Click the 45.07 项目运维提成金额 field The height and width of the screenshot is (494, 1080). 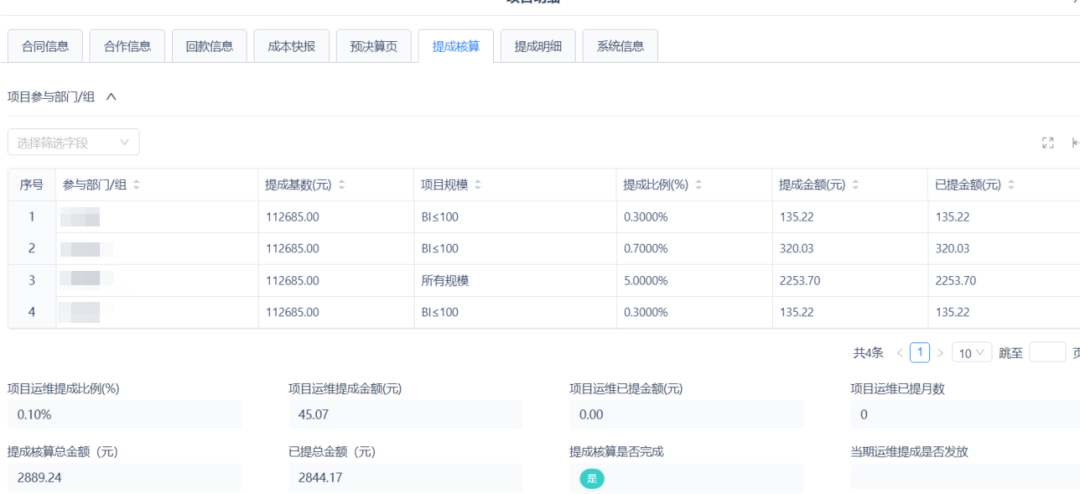406,415
